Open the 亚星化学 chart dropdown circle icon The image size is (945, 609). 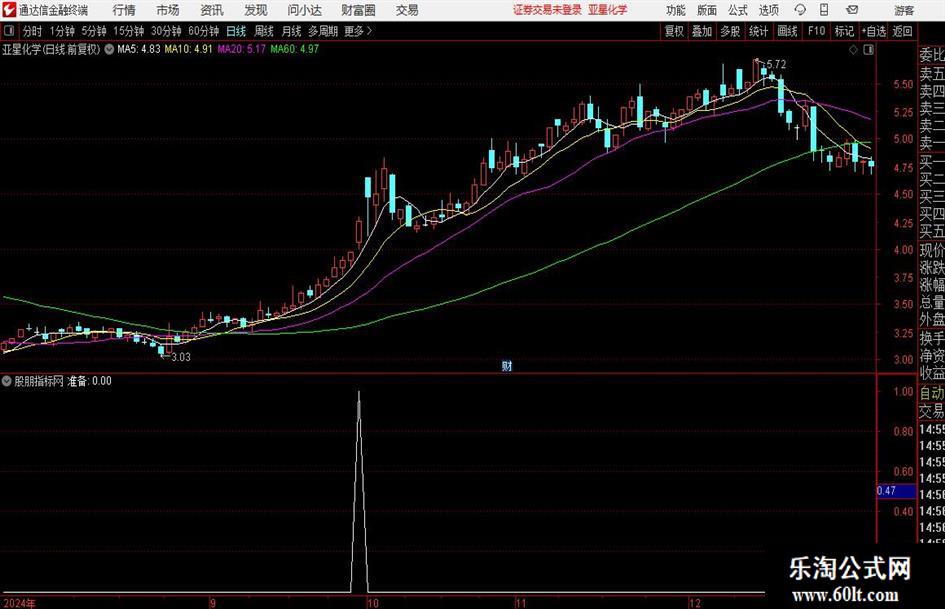pyautogui.click(x=109, y=49)
